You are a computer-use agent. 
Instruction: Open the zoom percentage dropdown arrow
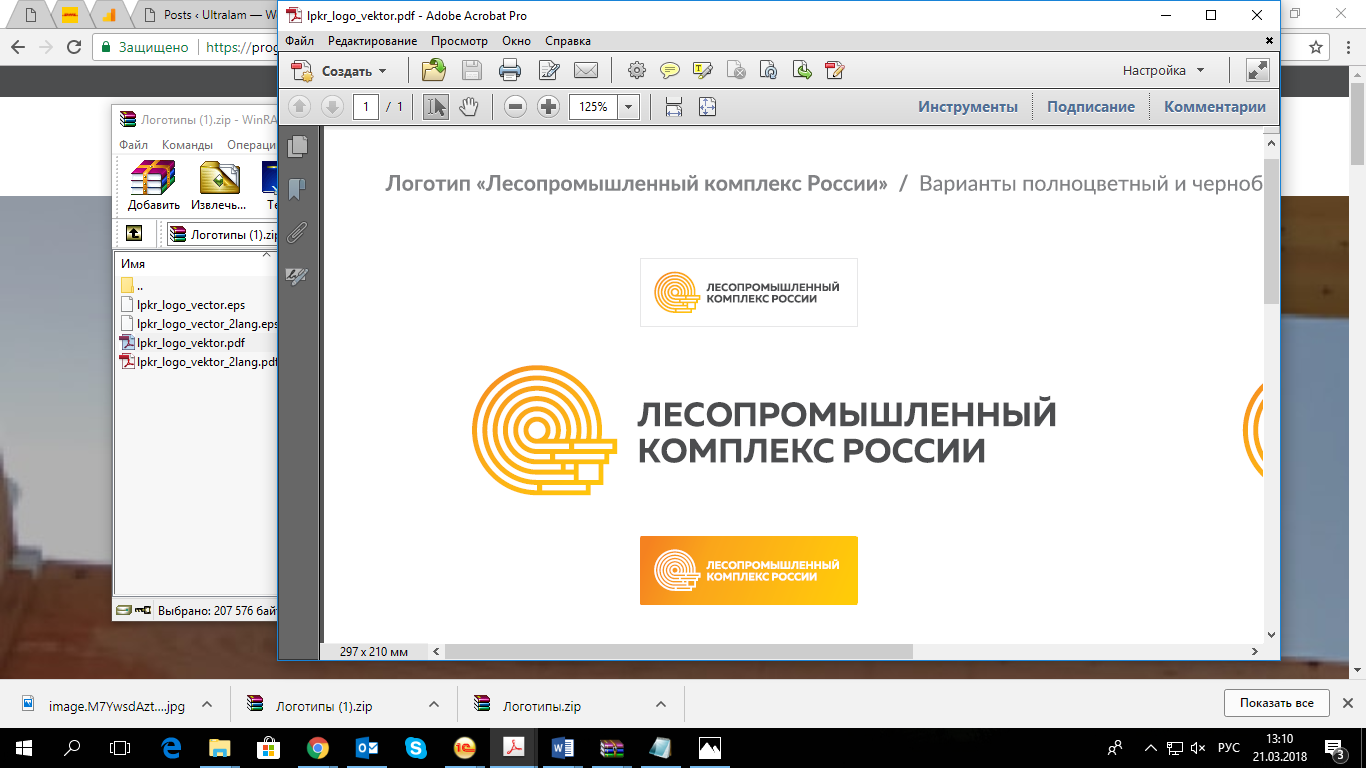[x=629, y=107]
